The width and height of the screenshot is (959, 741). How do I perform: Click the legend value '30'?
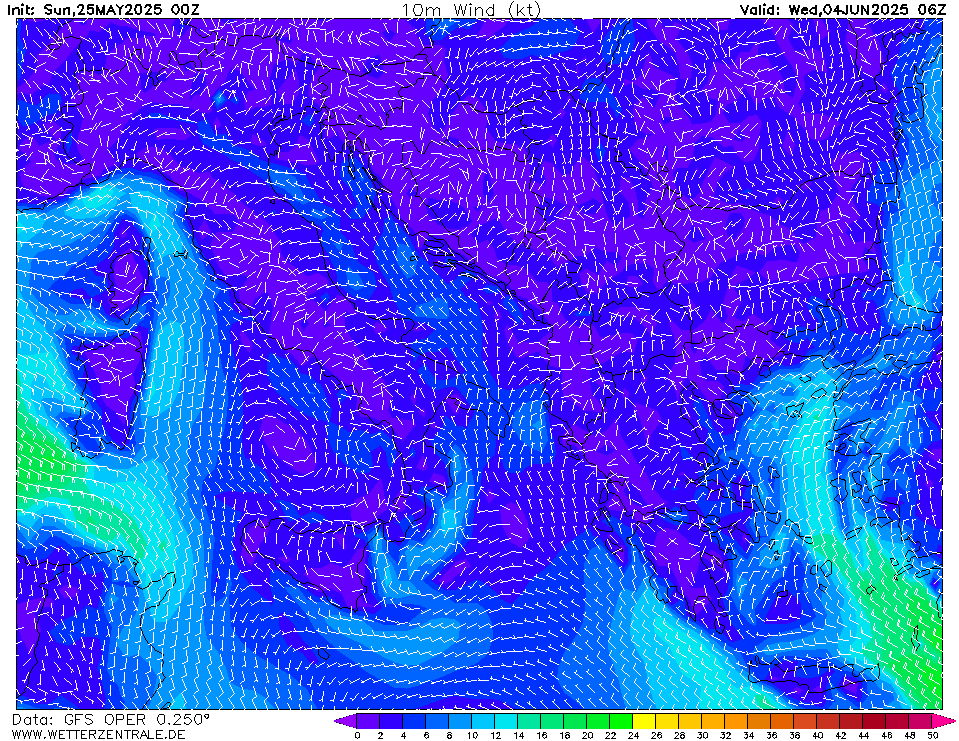click(702, 735)
